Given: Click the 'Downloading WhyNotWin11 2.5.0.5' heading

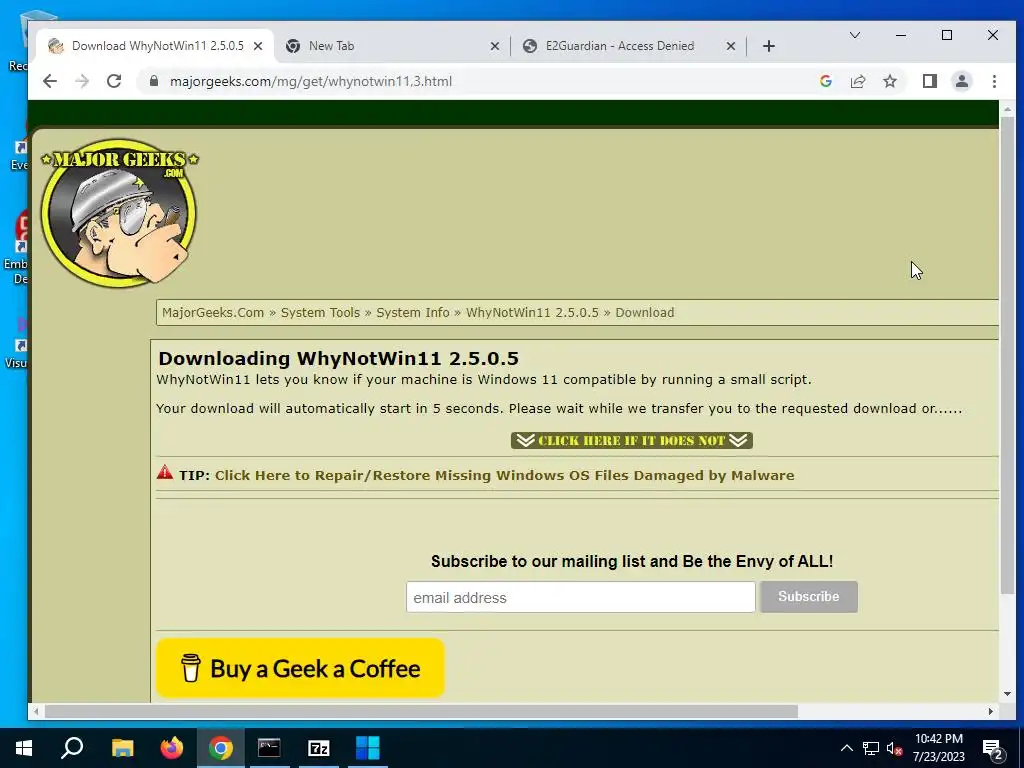Looking at the screenshot, I should (x=338, y=359).
